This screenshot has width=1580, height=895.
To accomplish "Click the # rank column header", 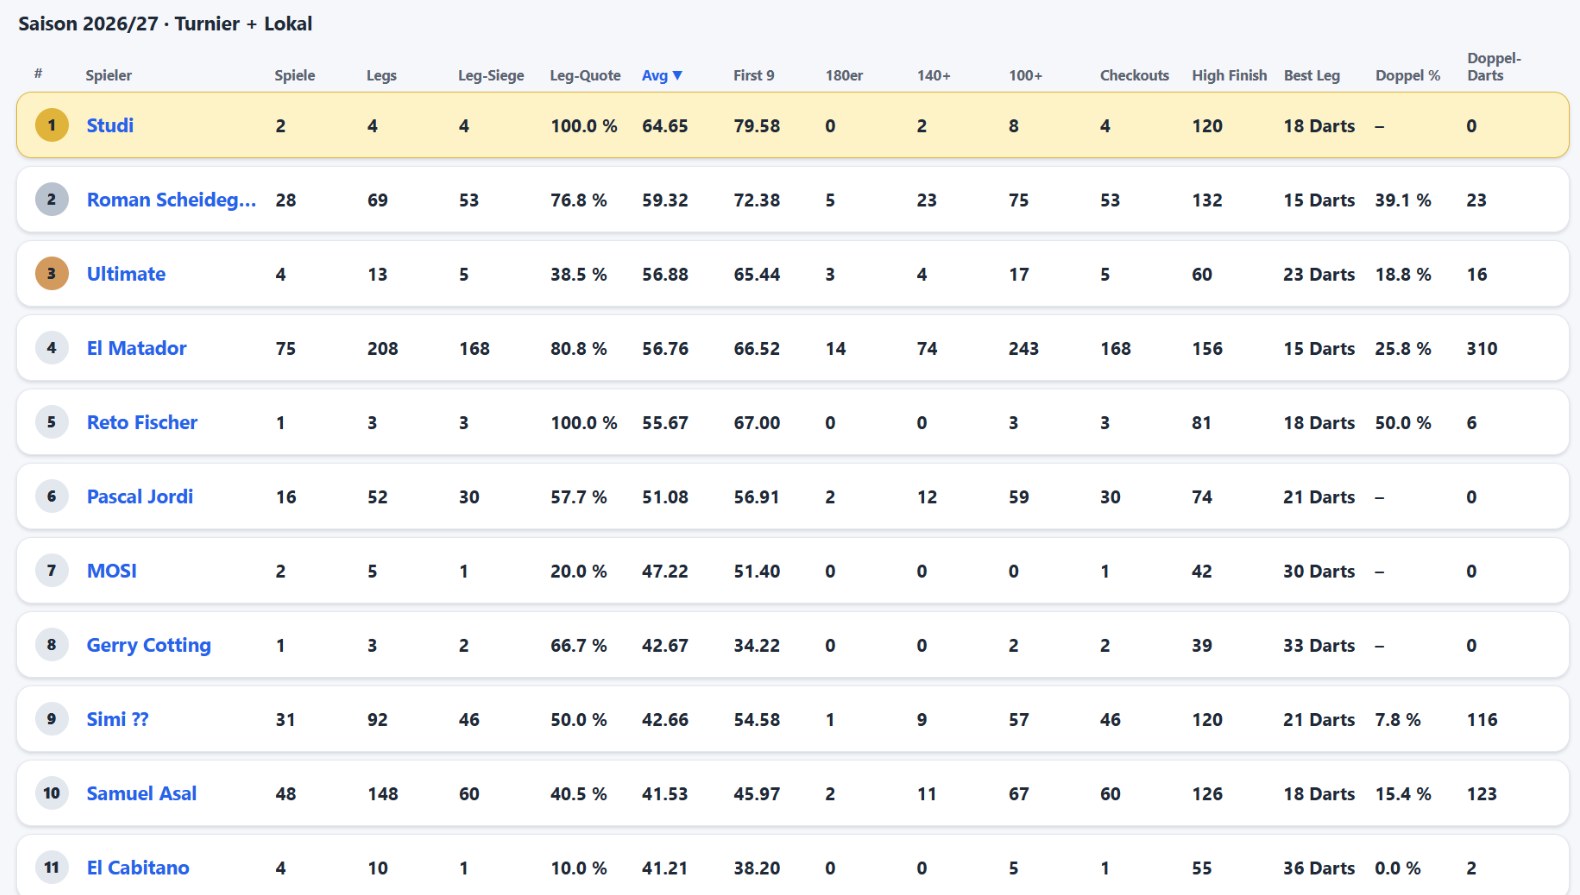I will tap(38, 73).
